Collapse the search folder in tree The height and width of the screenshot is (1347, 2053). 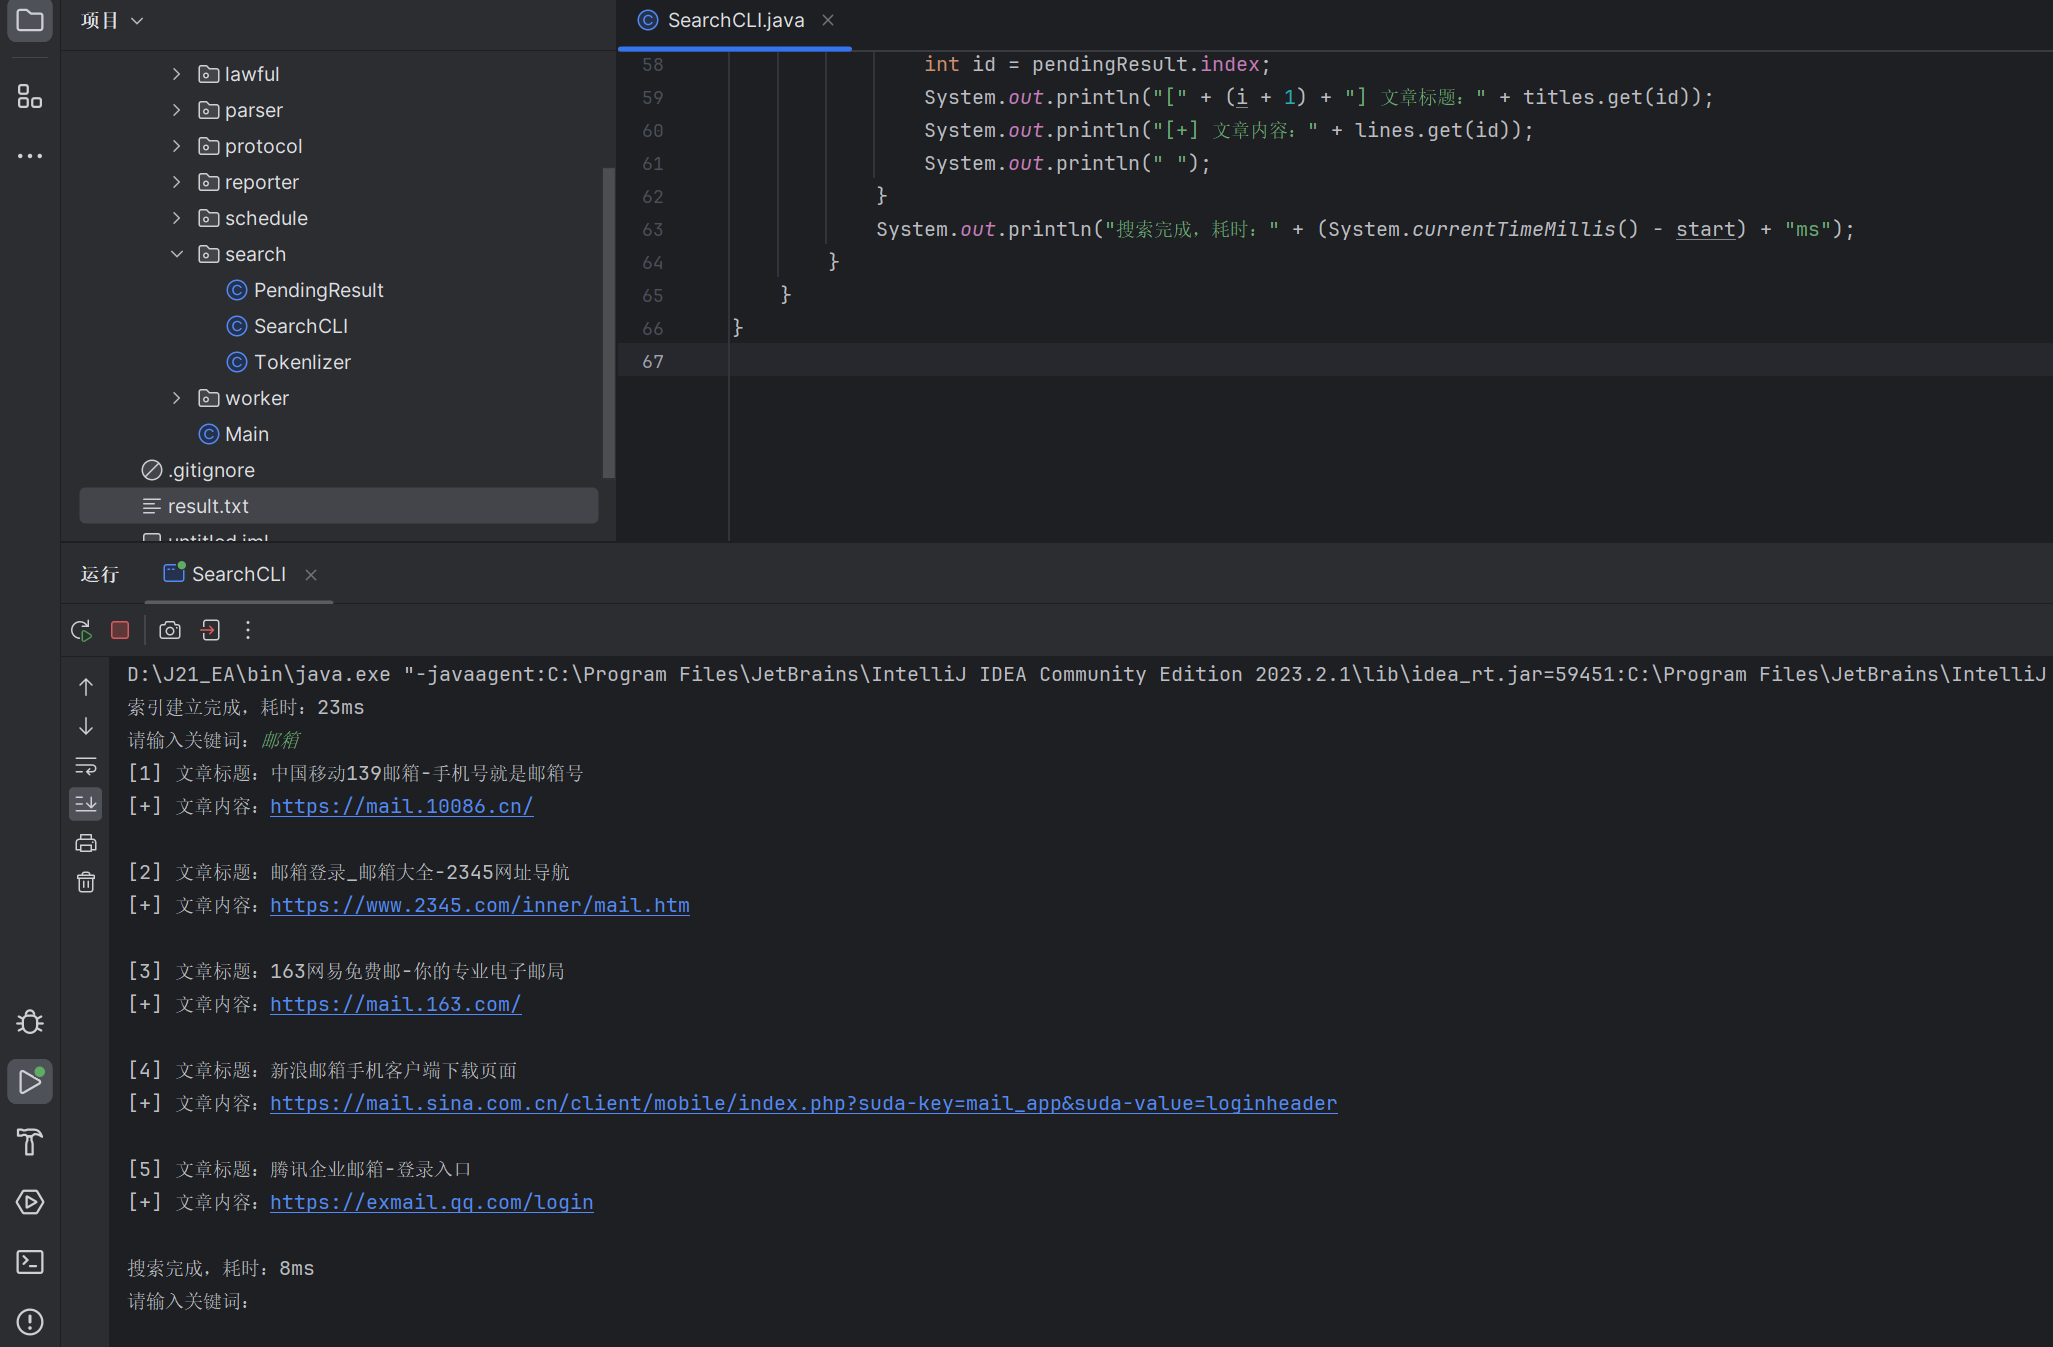click(x=177, y=254)
